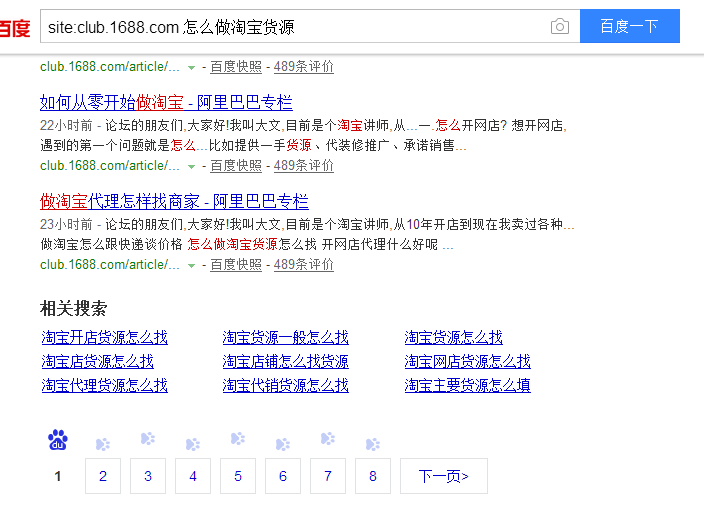Select related search 淘宝开店货源怎么找
Viewport: 704px width, 526px height.
point(104,337)
